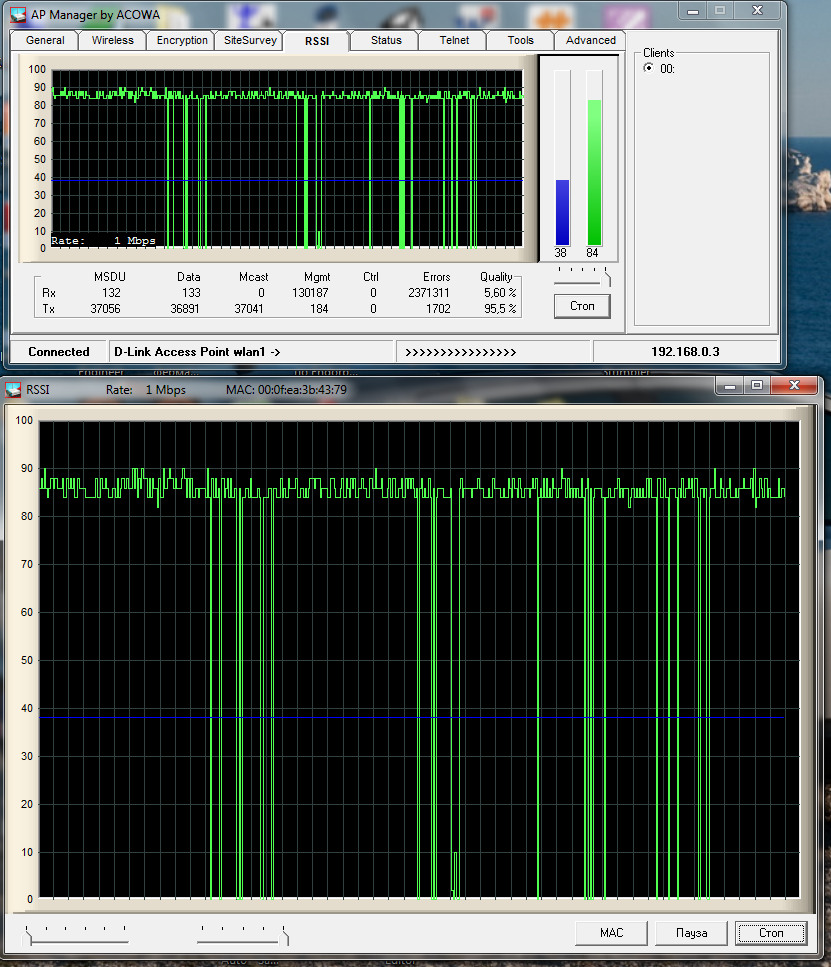The height and width of the screenshot is (967, 831).
Task: Switch to the Telnet tab
Action: click(x=454, y=41)
